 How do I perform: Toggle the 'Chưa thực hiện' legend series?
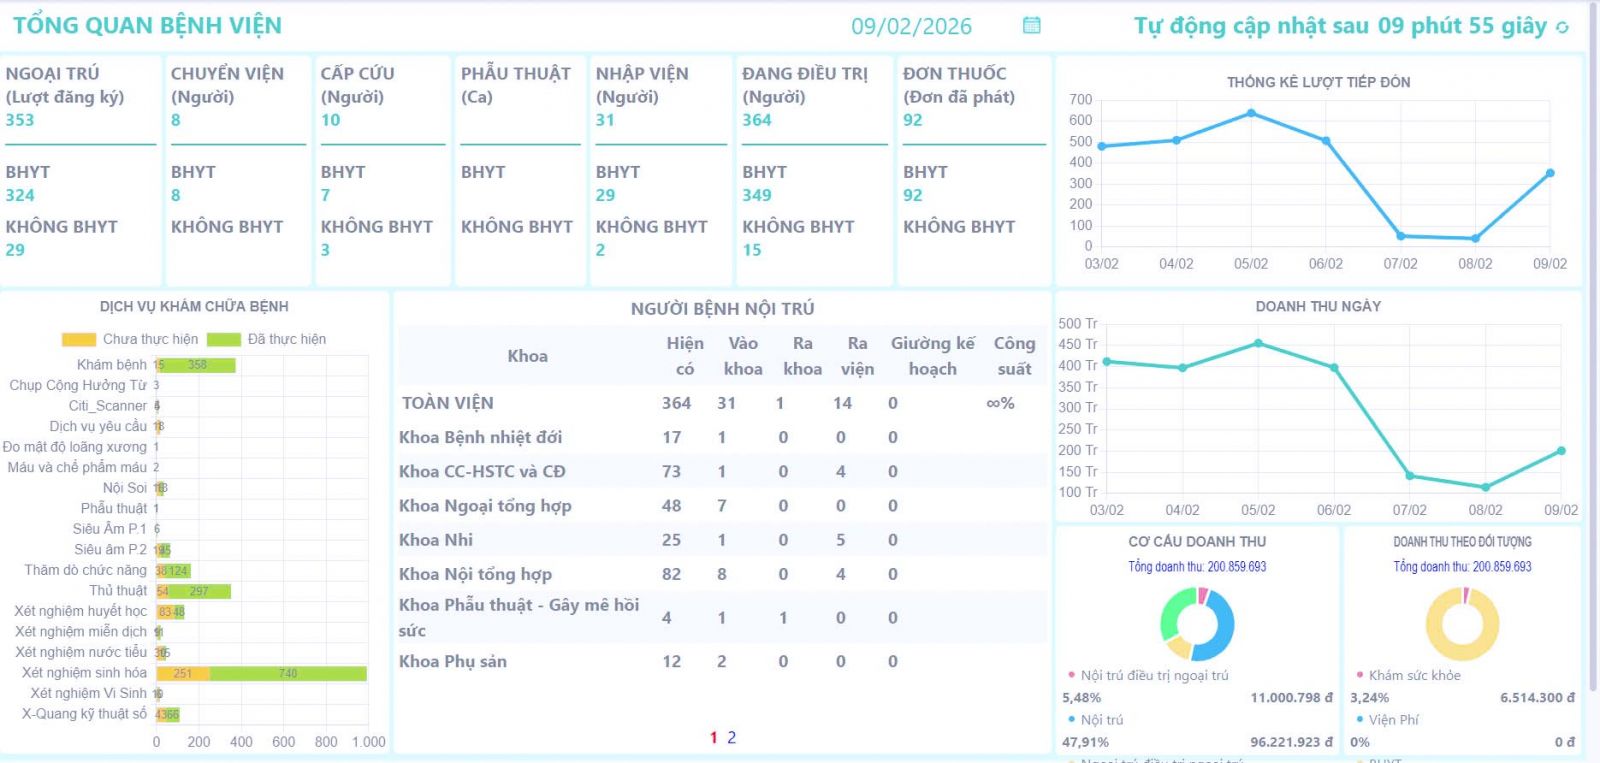pyautogui.click(x=130, y=339)
